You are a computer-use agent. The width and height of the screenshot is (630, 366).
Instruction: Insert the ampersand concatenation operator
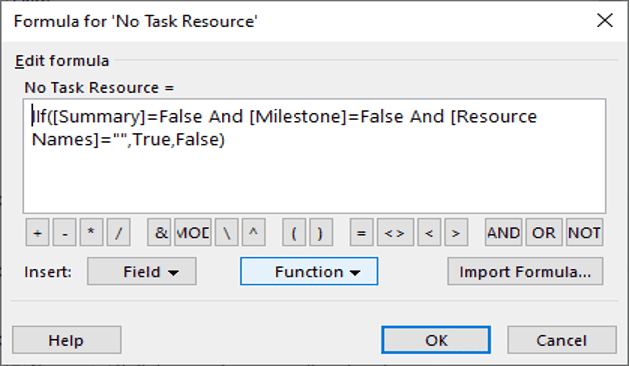tap(159, 232)
